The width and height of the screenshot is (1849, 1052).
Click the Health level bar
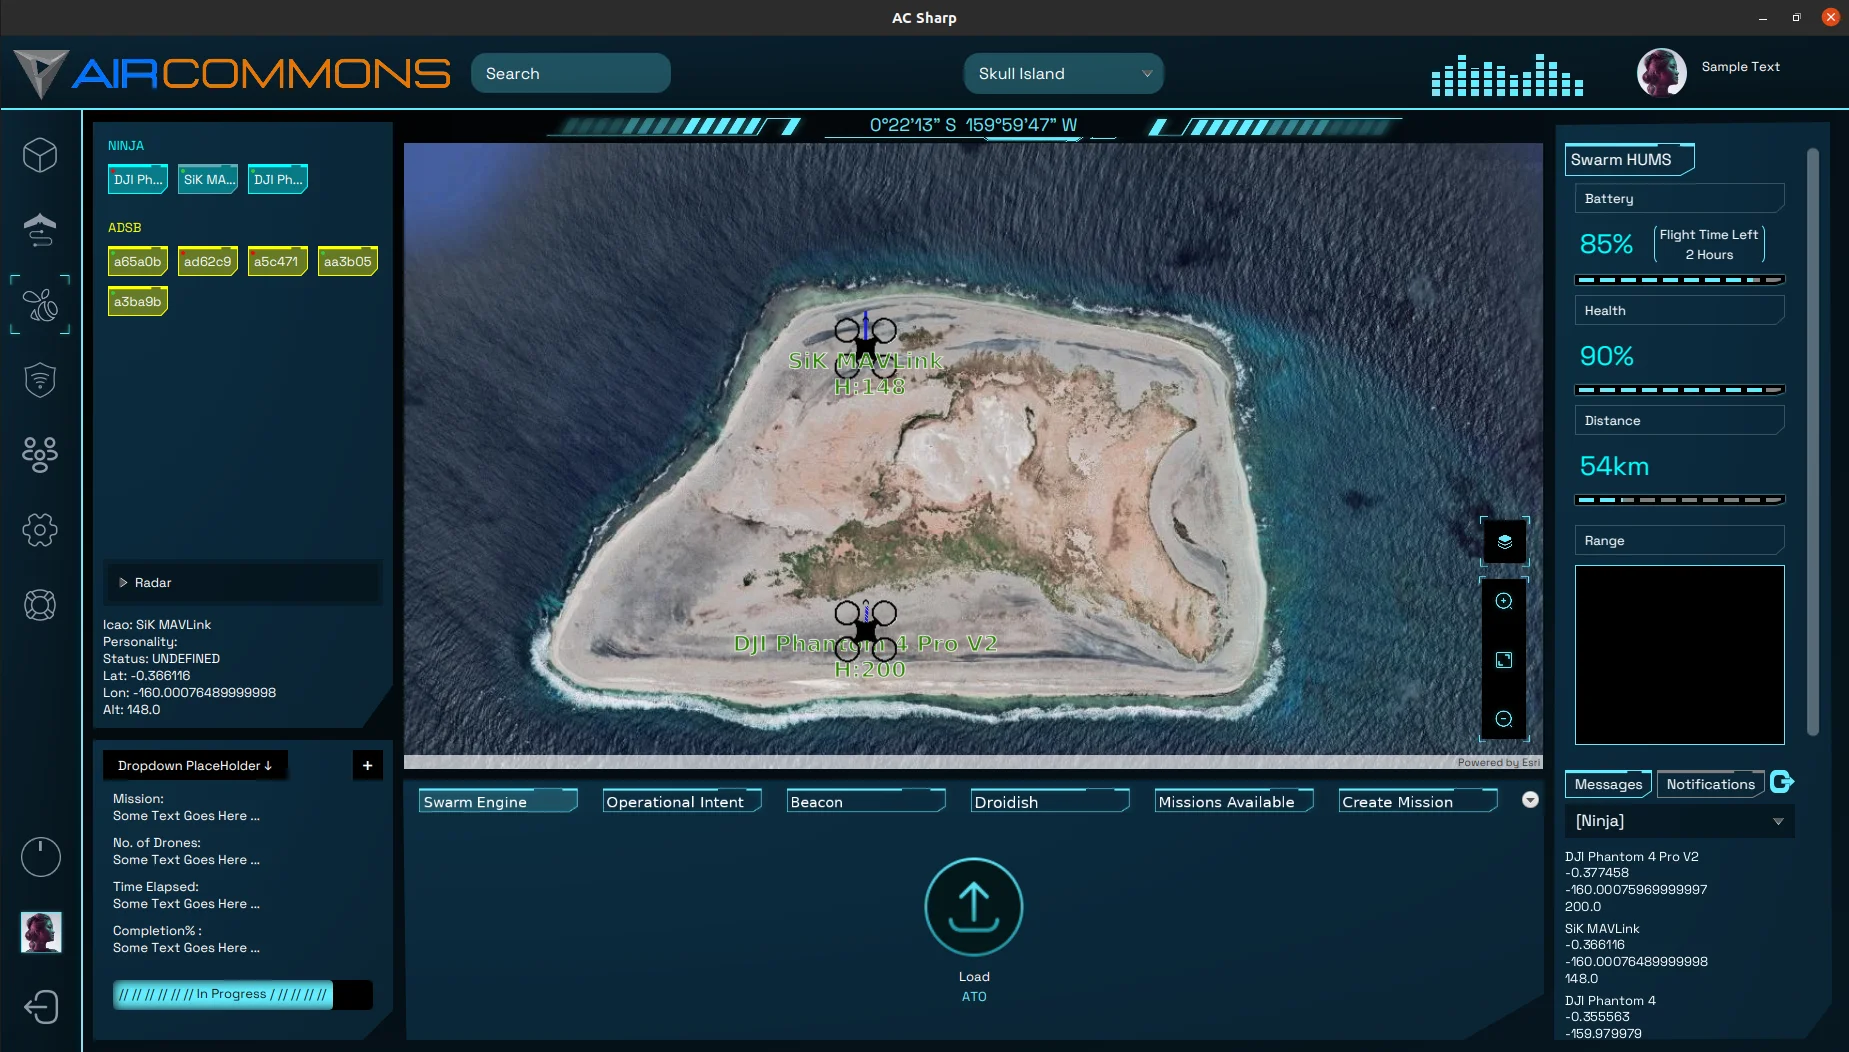click(1679, 390)
